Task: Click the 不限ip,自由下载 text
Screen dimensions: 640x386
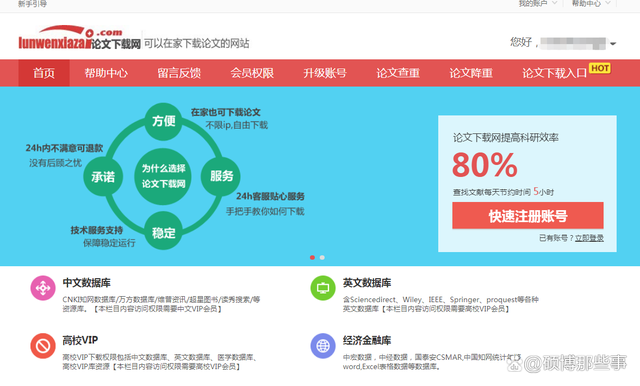Action: click(x=237, y=125)
